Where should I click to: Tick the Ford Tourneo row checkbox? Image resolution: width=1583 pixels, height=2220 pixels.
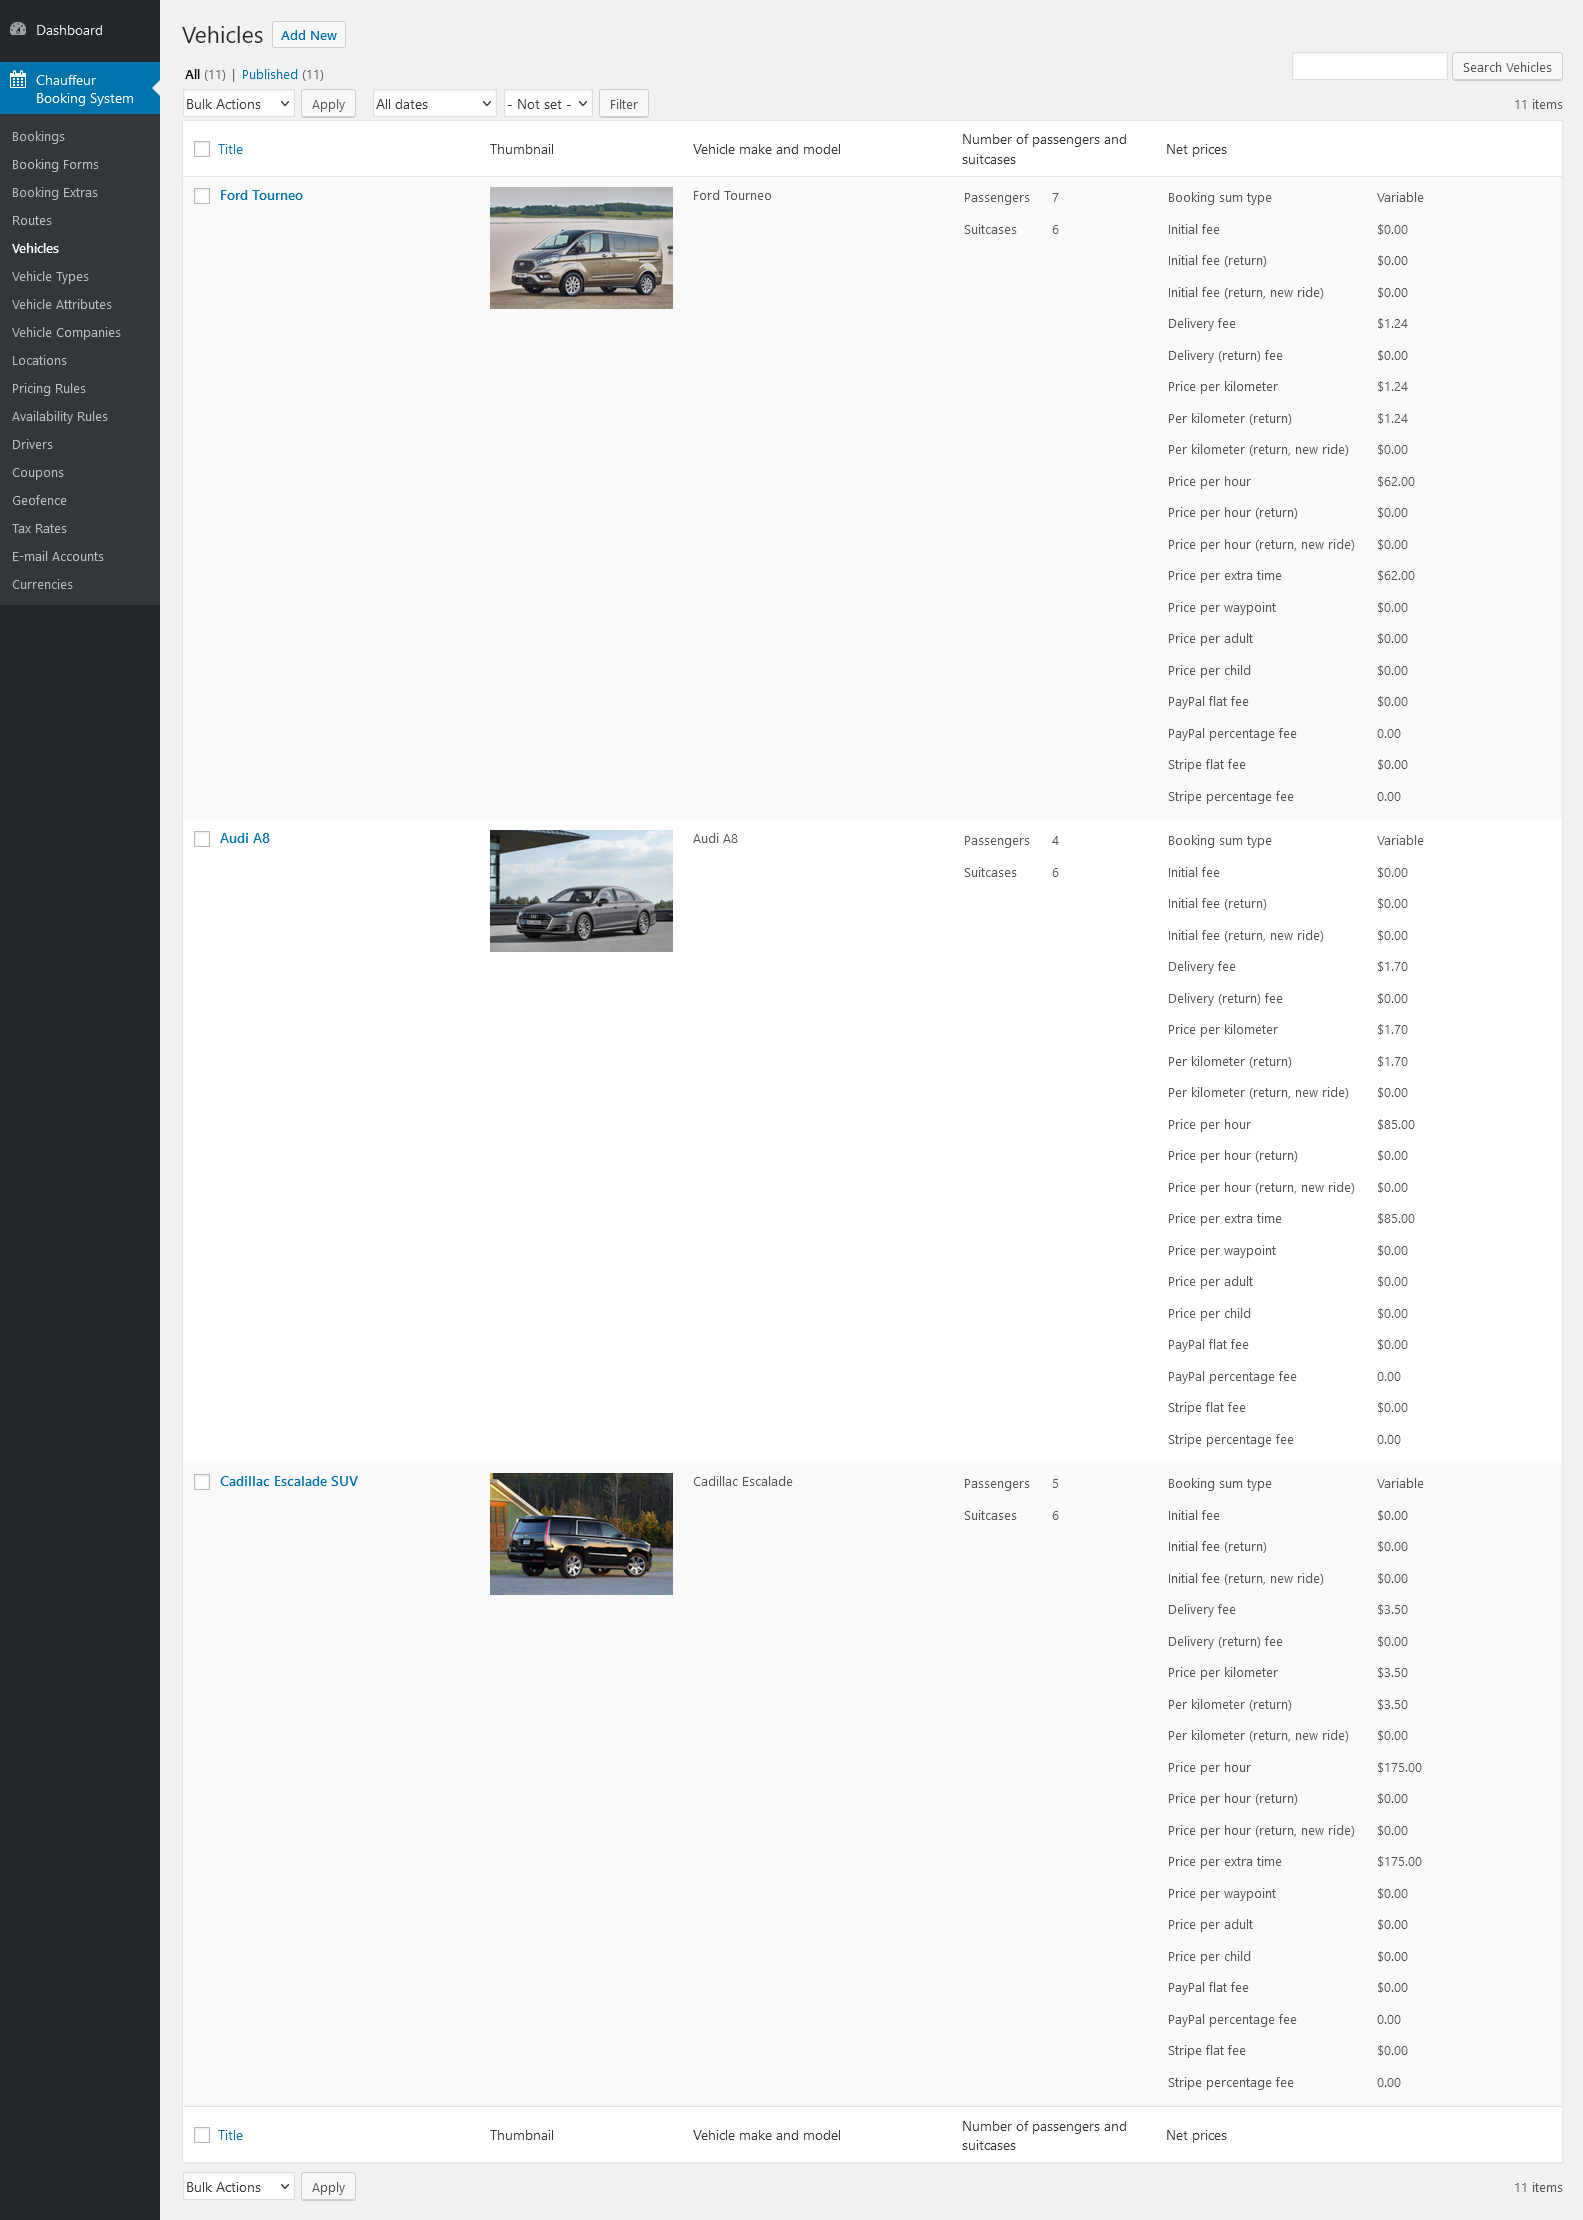(x=202, y=196)
